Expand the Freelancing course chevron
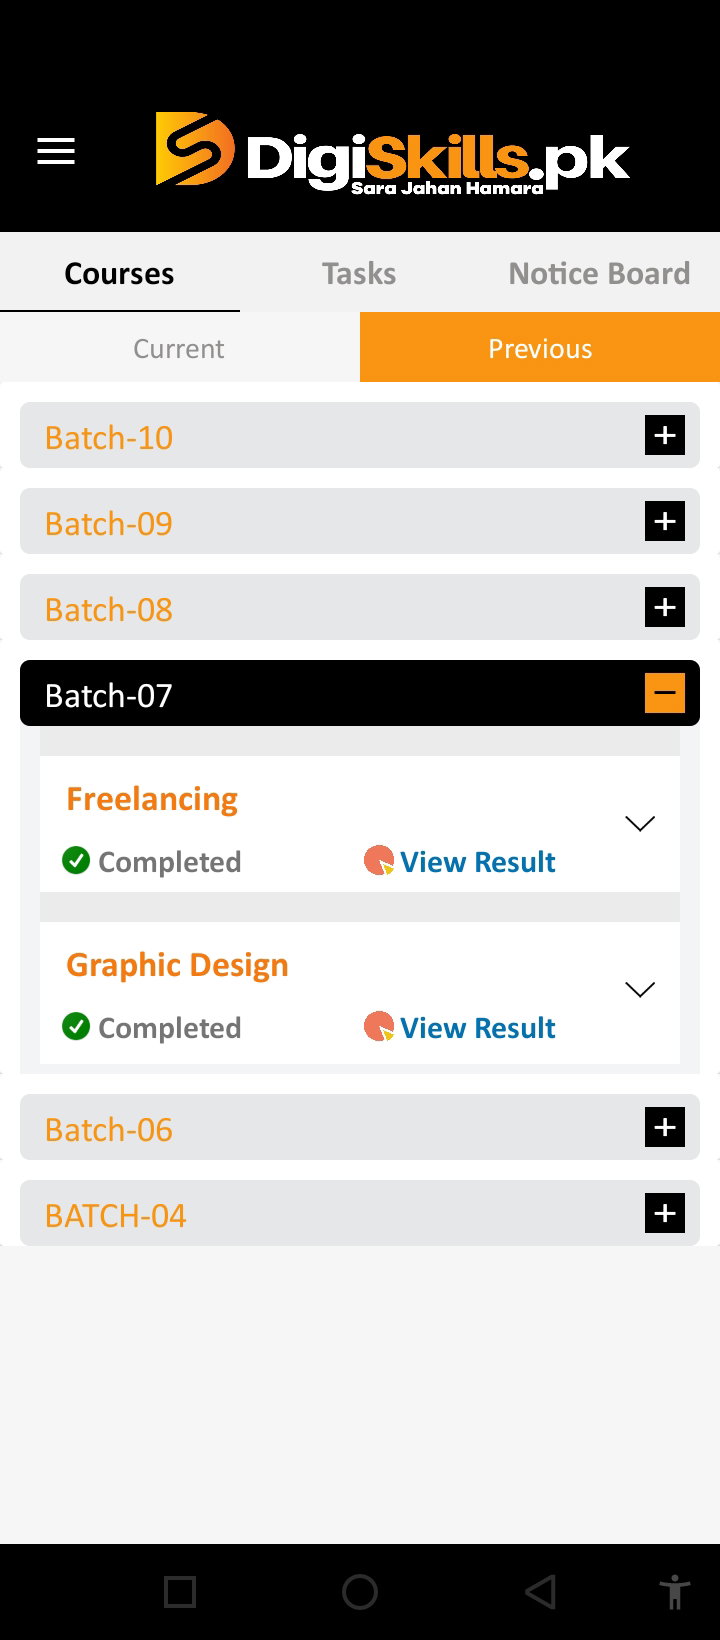 (640, 823)
